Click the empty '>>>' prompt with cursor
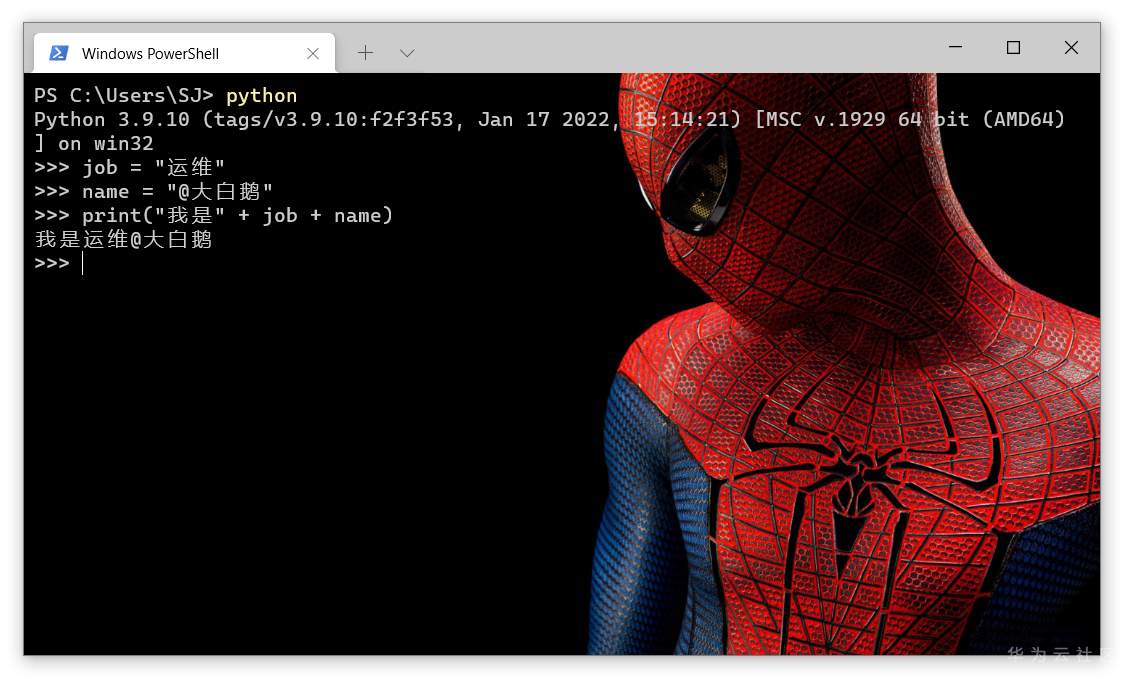The width and height of the screenshot is (1128, 680). 59,263
